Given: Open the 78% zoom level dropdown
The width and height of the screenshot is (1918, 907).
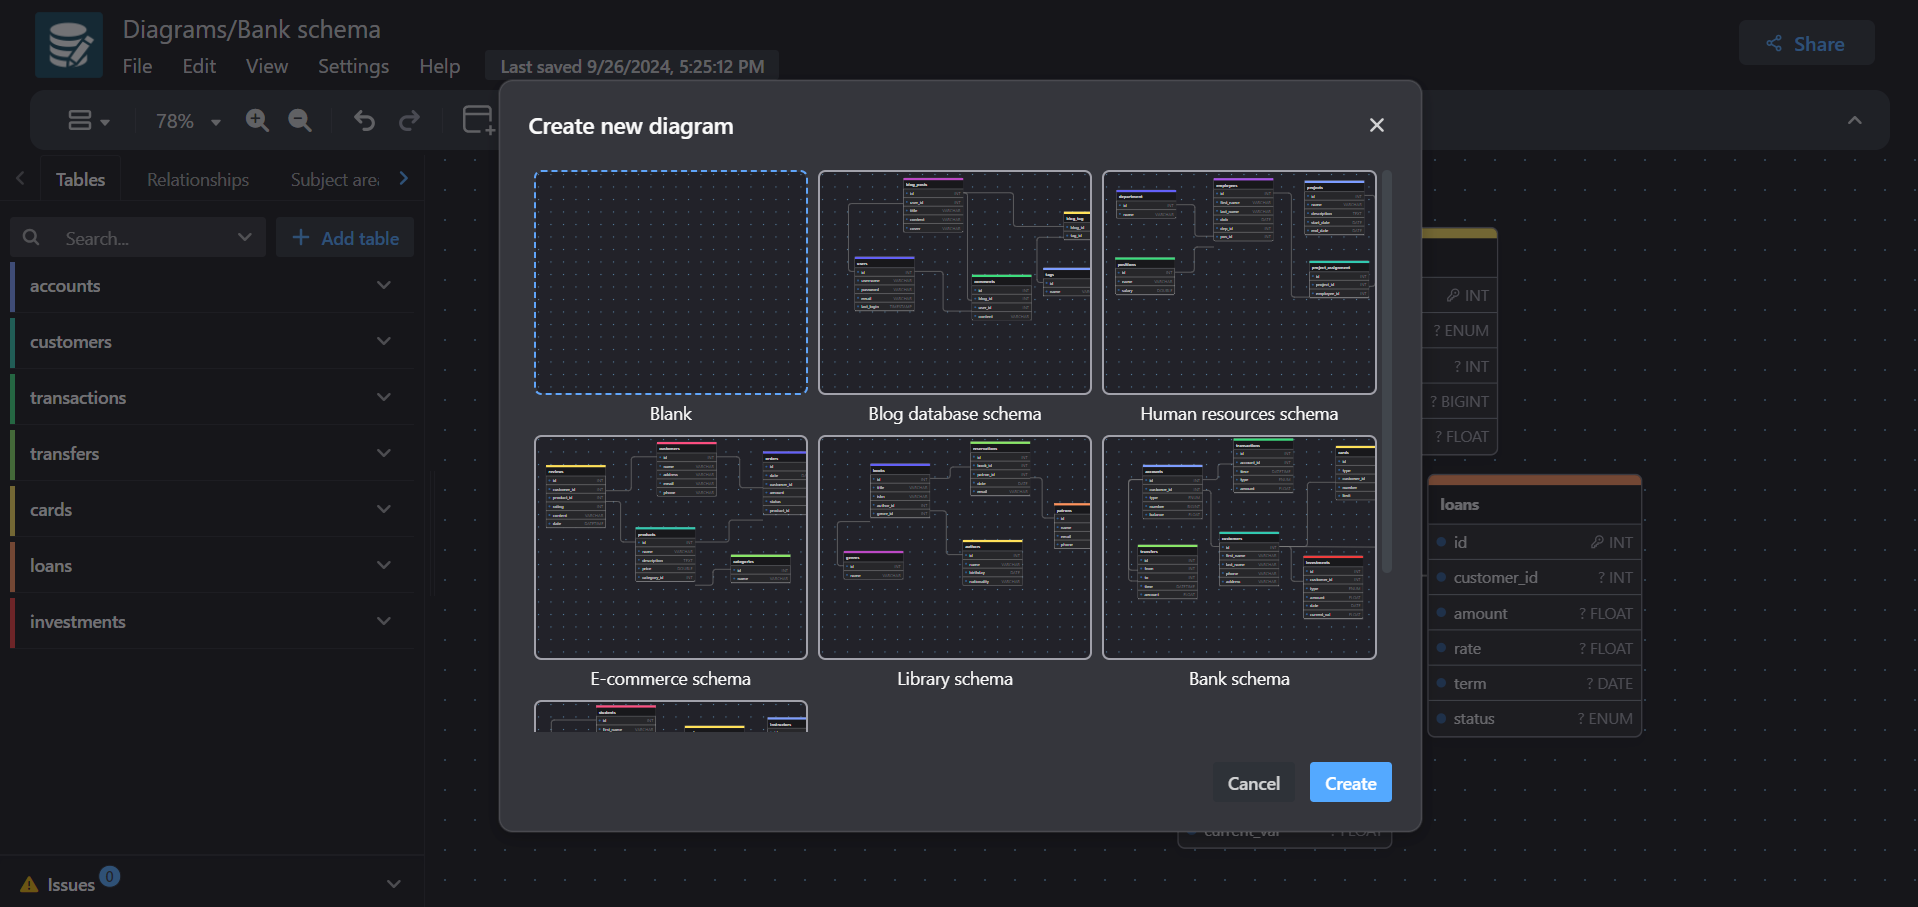Looking at the screenshot, I should (188, 121).
